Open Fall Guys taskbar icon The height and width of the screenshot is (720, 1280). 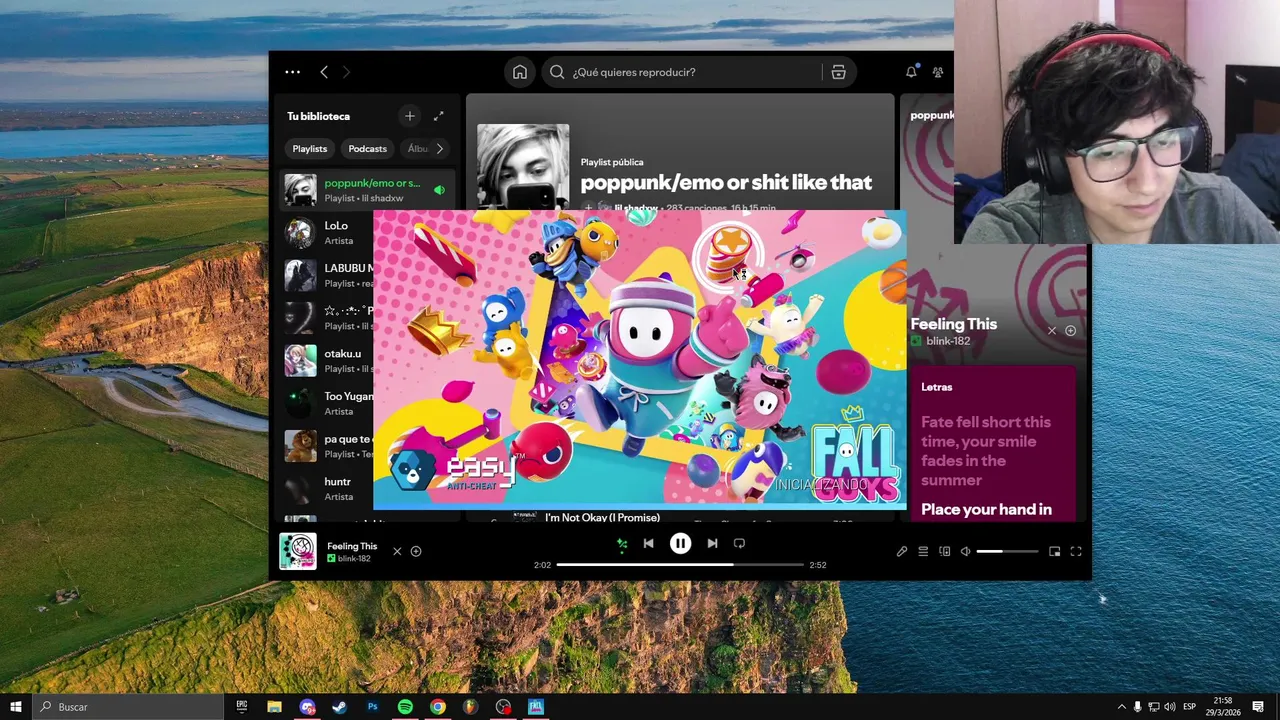coord(536,707)
